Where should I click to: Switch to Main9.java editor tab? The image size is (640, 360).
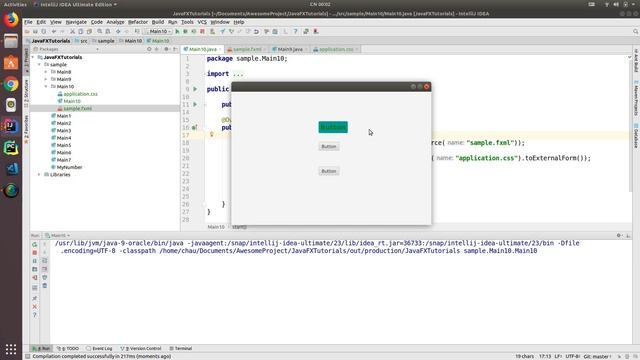point(290,49)
